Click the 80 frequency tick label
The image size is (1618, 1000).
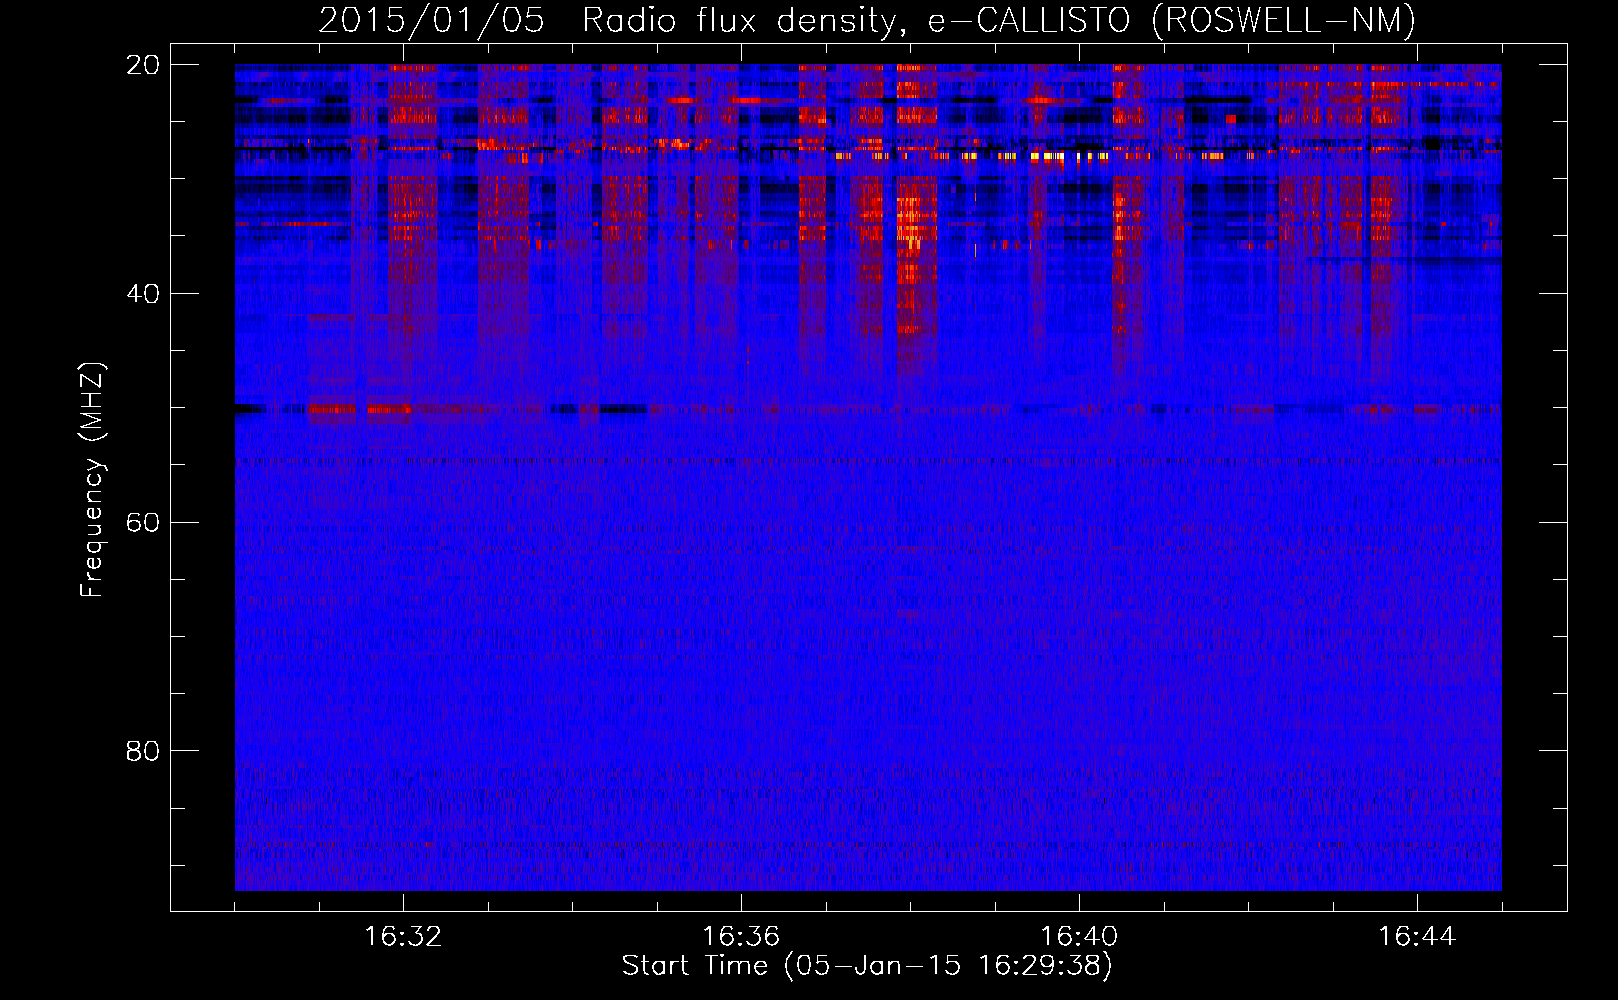[143, 751]
